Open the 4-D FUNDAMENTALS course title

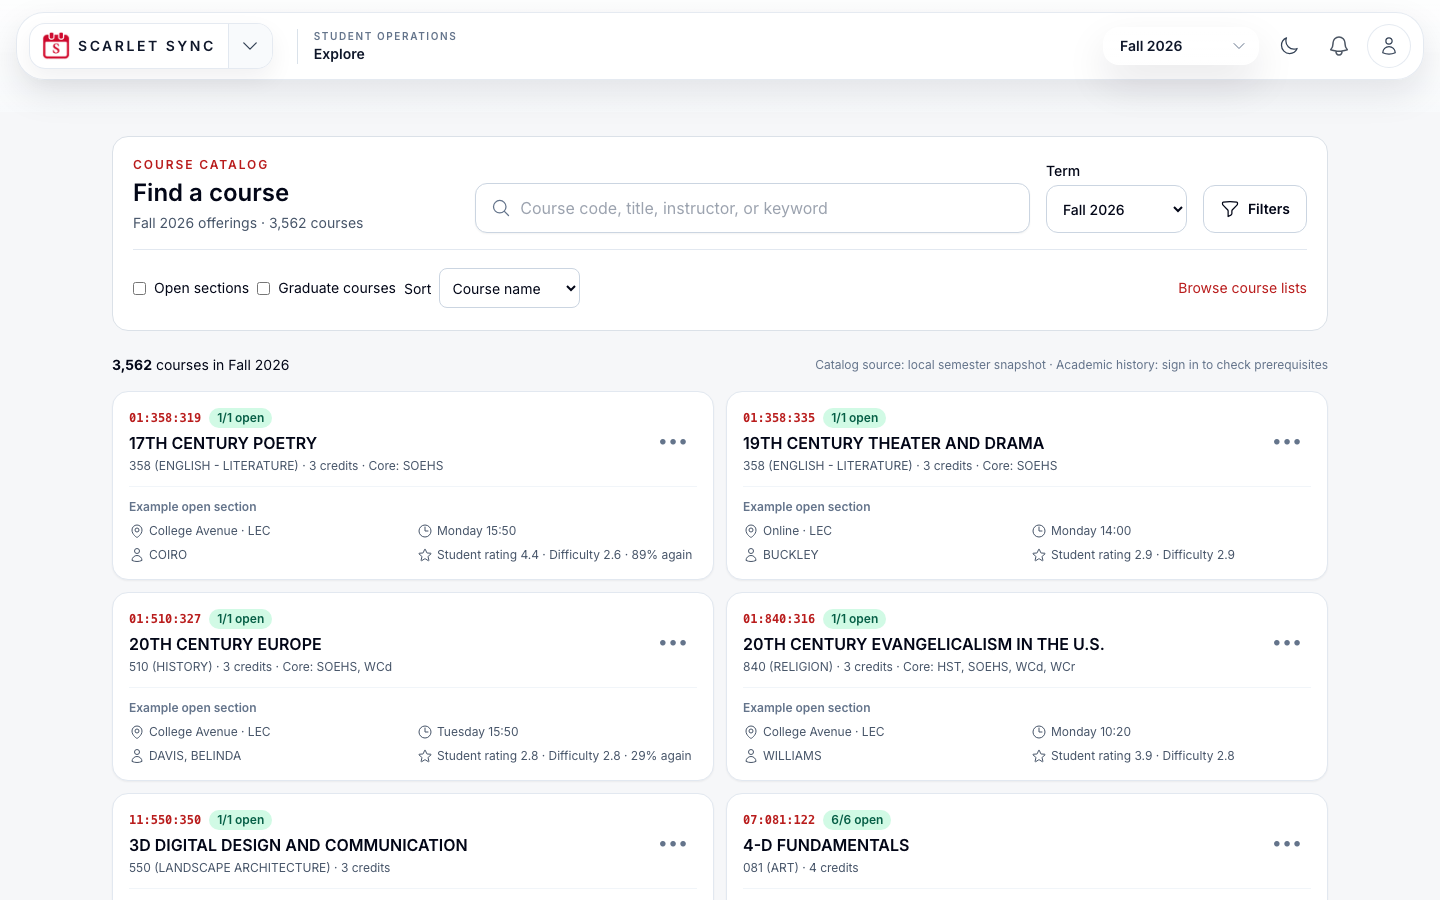[826, 845]
